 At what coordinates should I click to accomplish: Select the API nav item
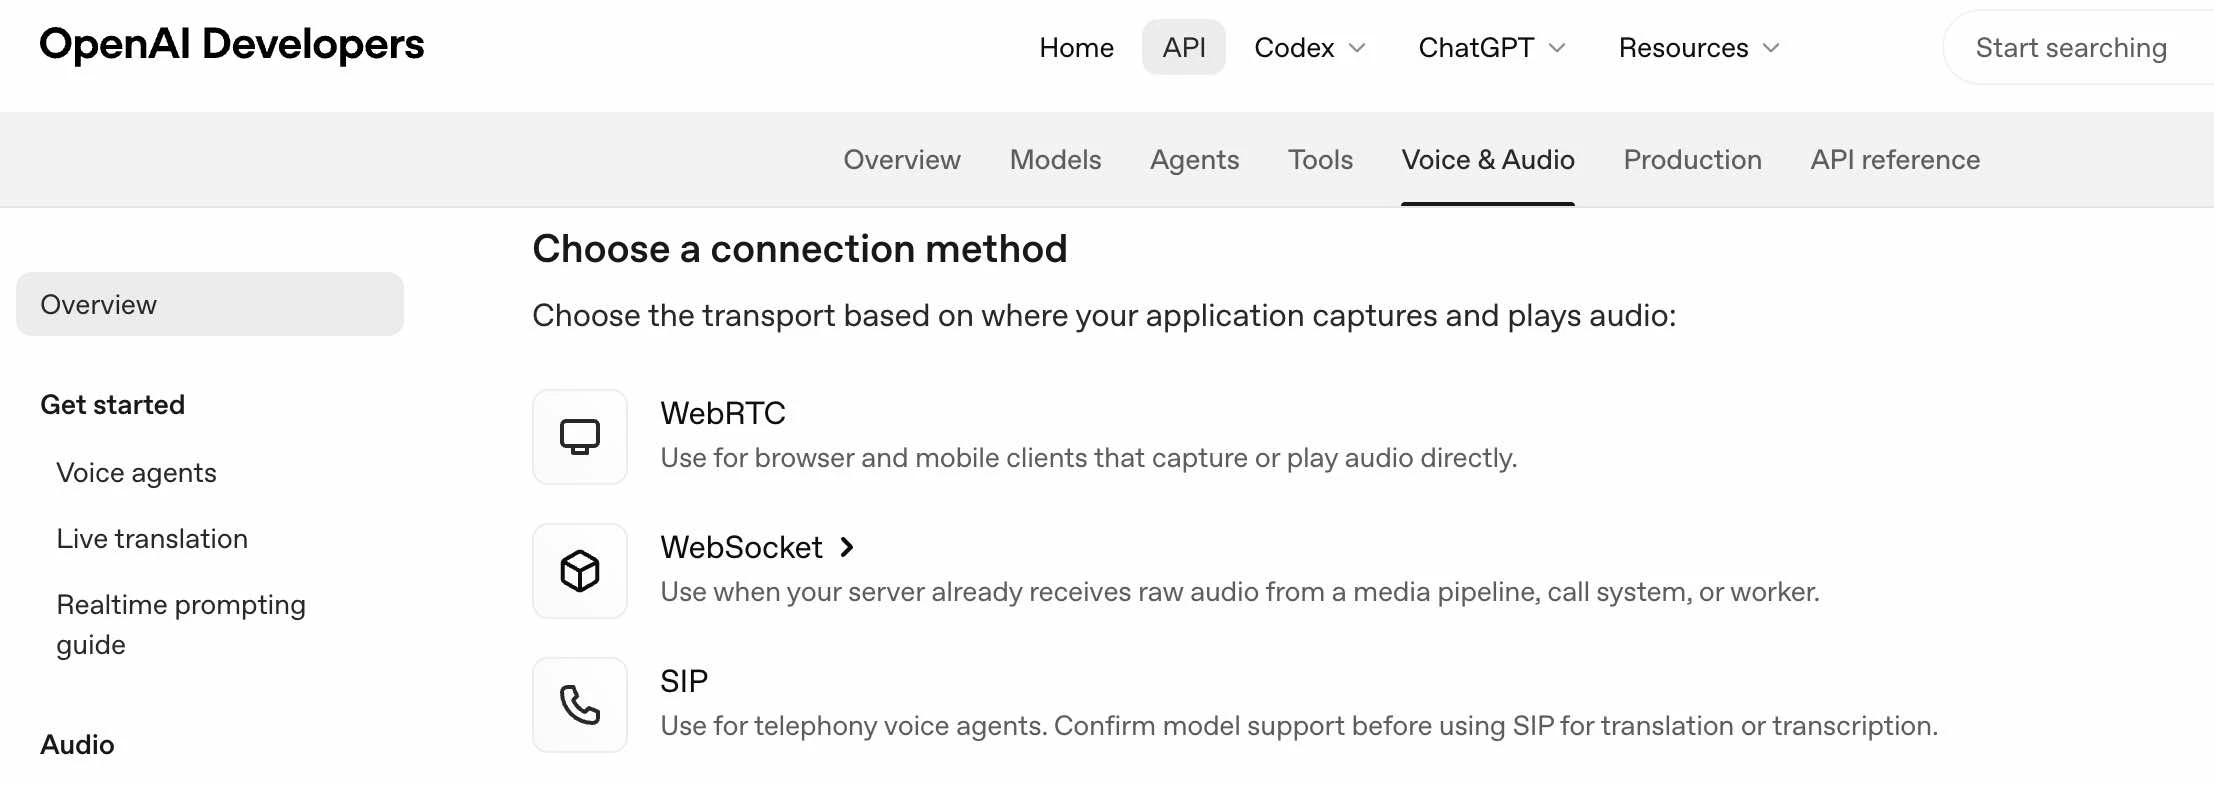pos(1184,48)
